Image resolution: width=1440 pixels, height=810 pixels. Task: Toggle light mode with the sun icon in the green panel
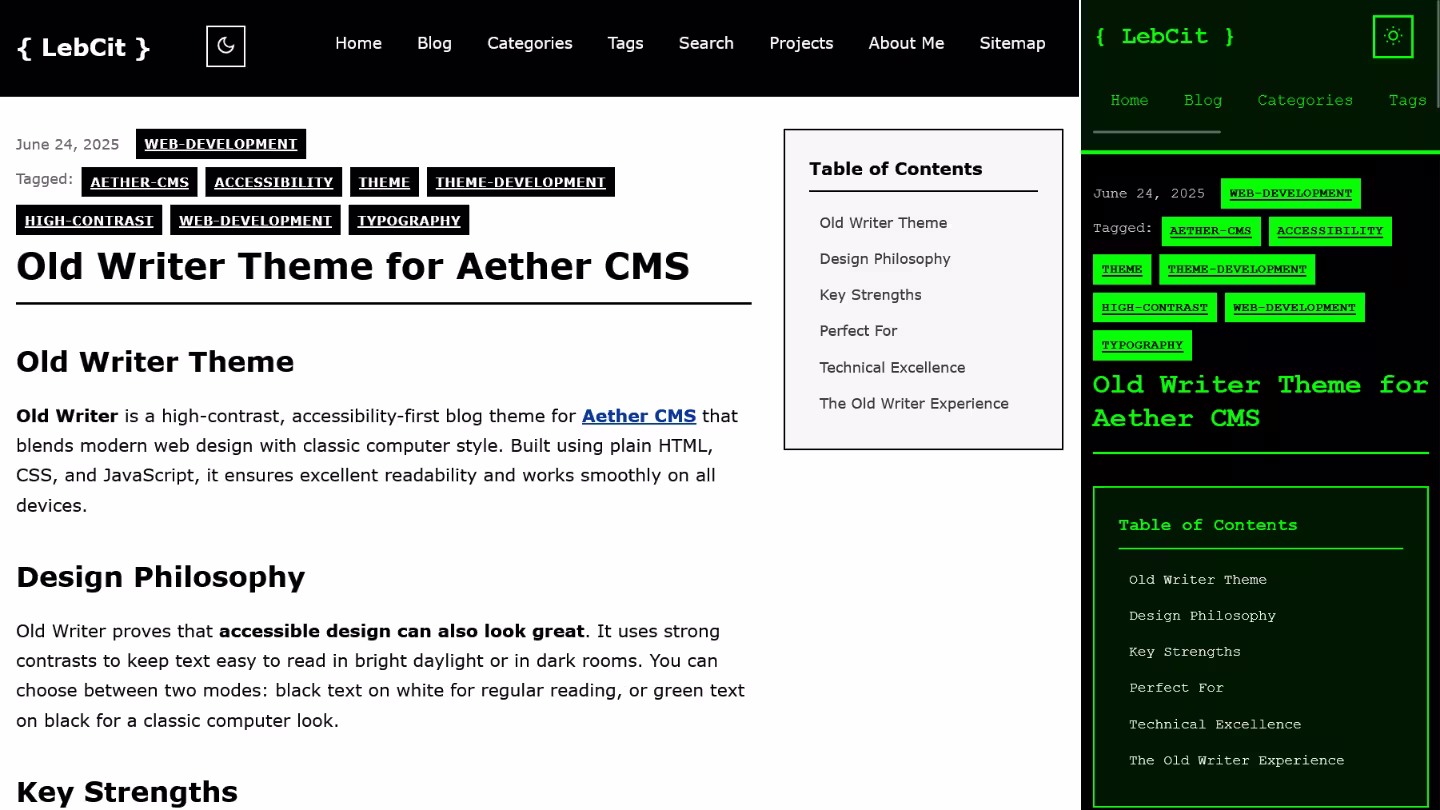point(1393,36)
